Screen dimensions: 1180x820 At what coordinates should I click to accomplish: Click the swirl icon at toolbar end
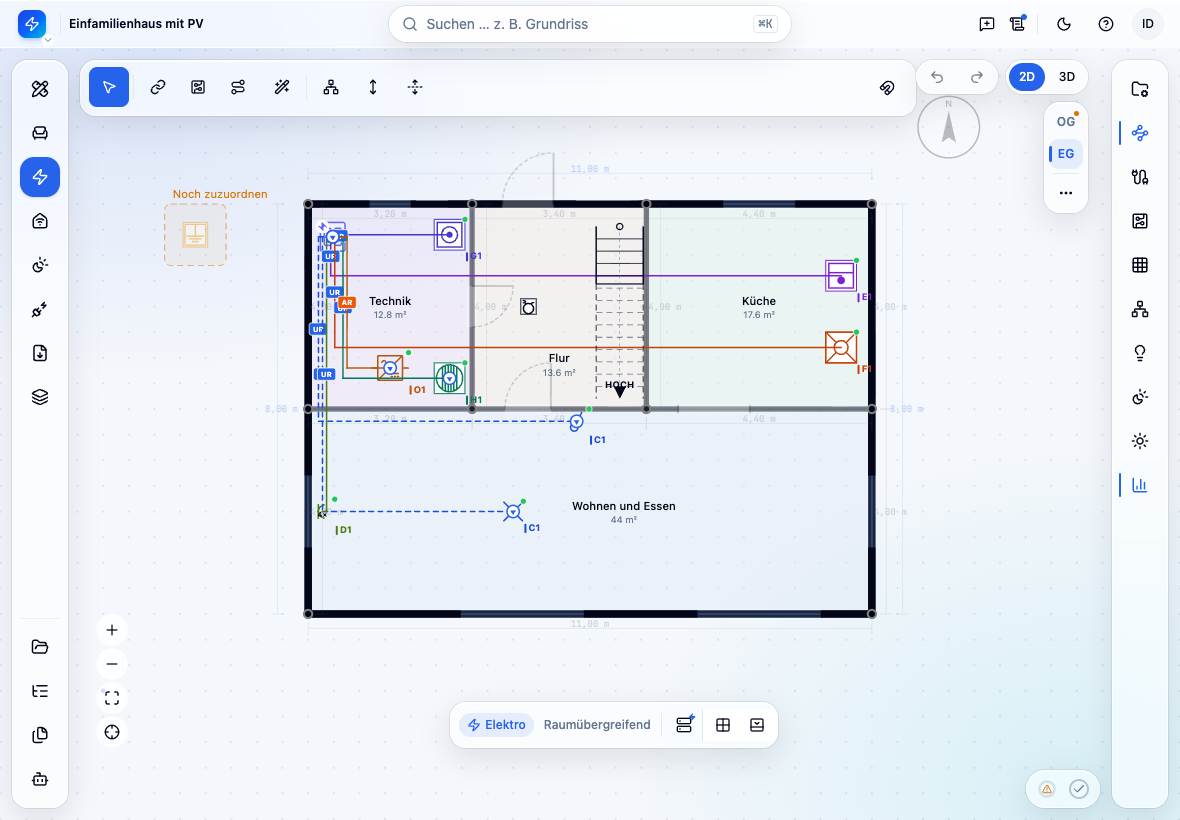pos(887,87)
